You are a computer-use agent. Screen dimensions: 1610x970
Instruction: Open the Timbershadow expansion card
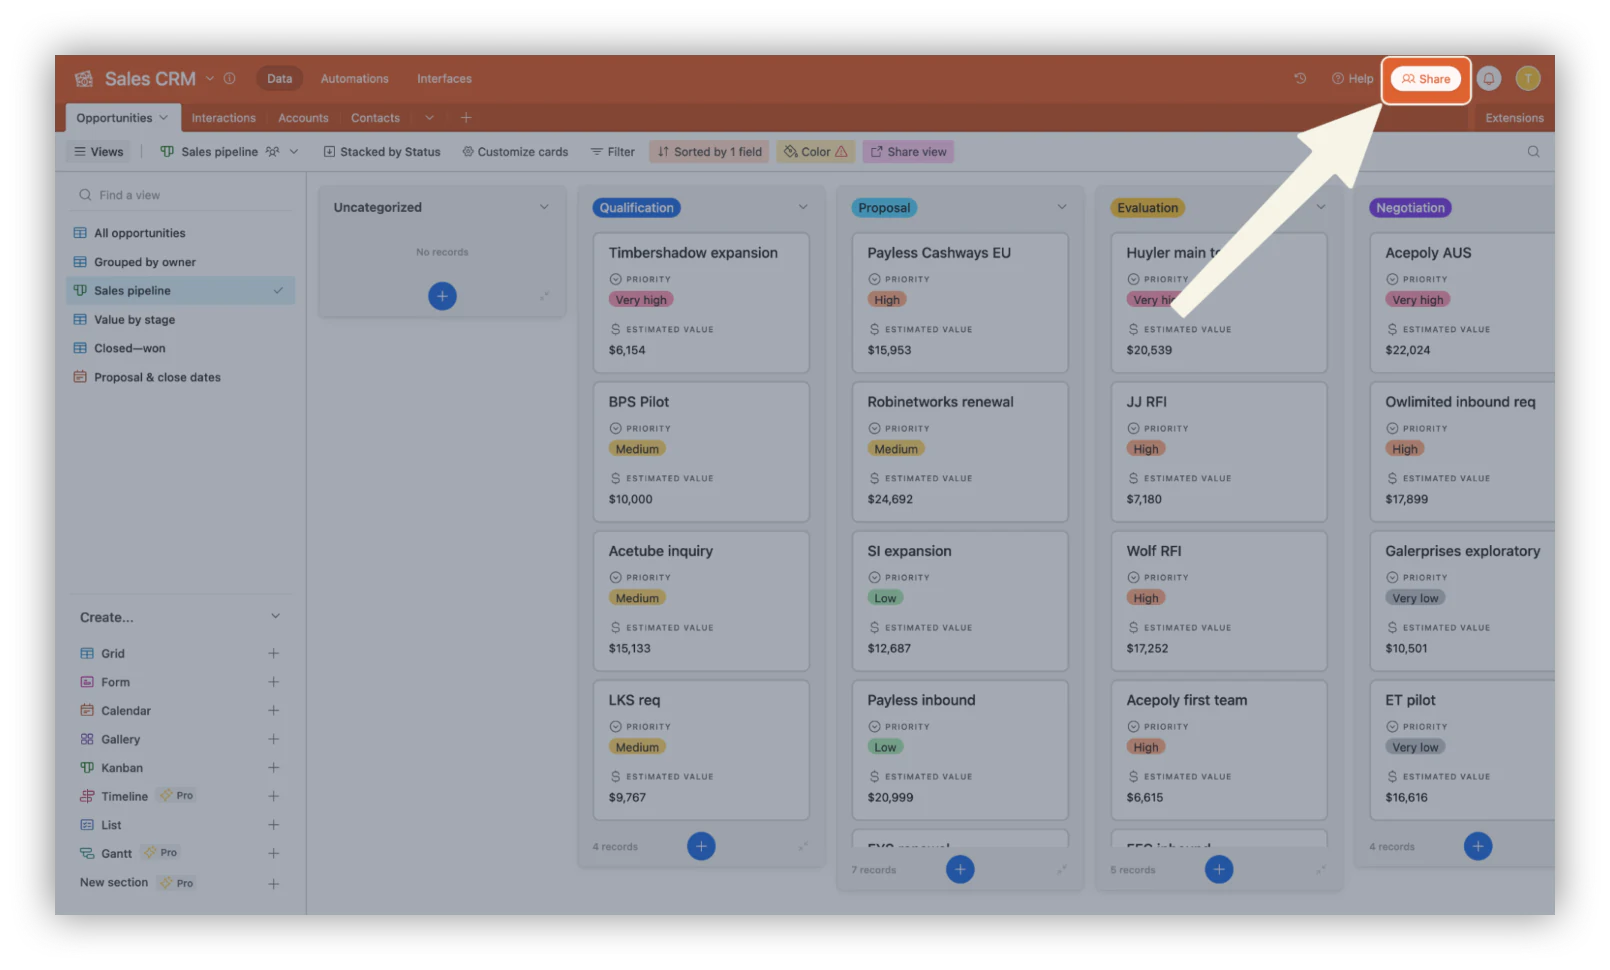click(701, 303)
